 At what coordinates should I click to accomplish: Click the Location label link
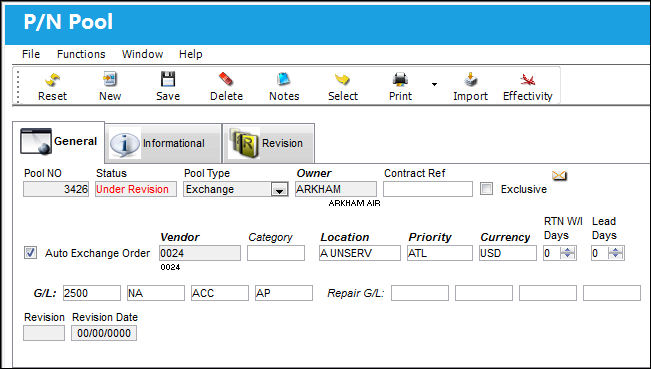tap(345, 237)
